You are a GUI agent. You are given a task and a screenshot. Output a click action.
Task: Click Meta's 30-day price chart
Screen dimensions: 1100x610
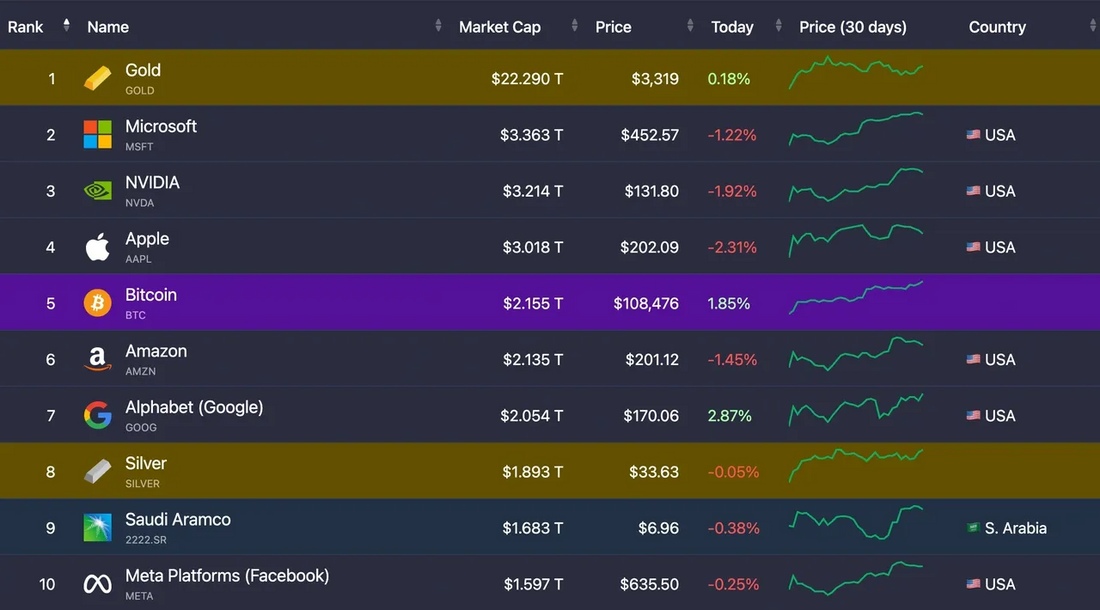coord(856,578)
